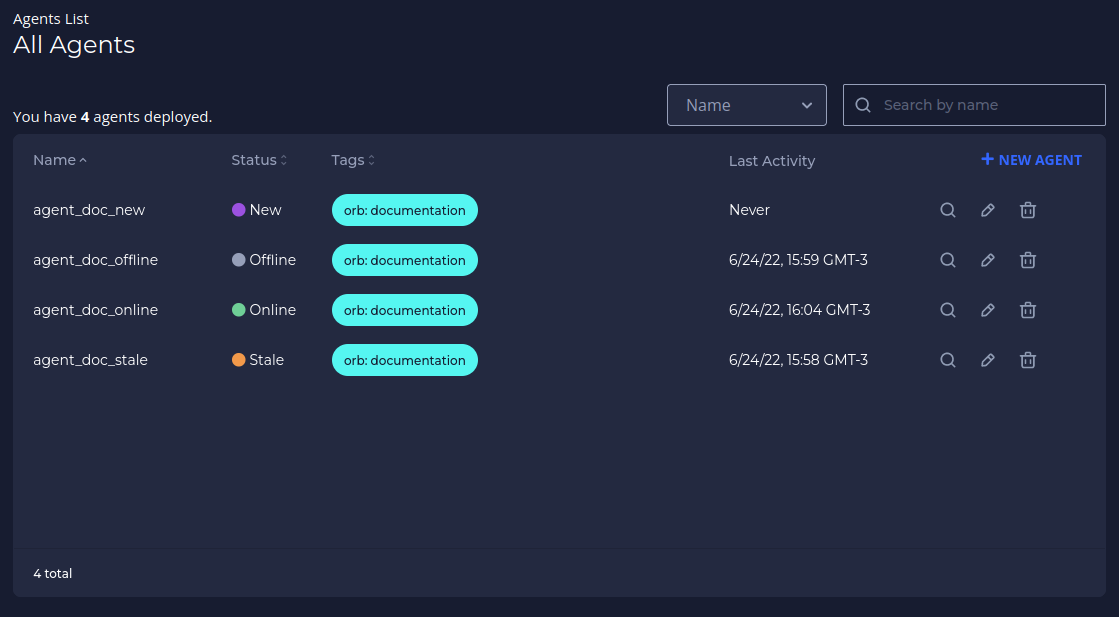
Task: Click orb: documentation tag of agent_doc_offline
Action: click(x=405, y=260)
